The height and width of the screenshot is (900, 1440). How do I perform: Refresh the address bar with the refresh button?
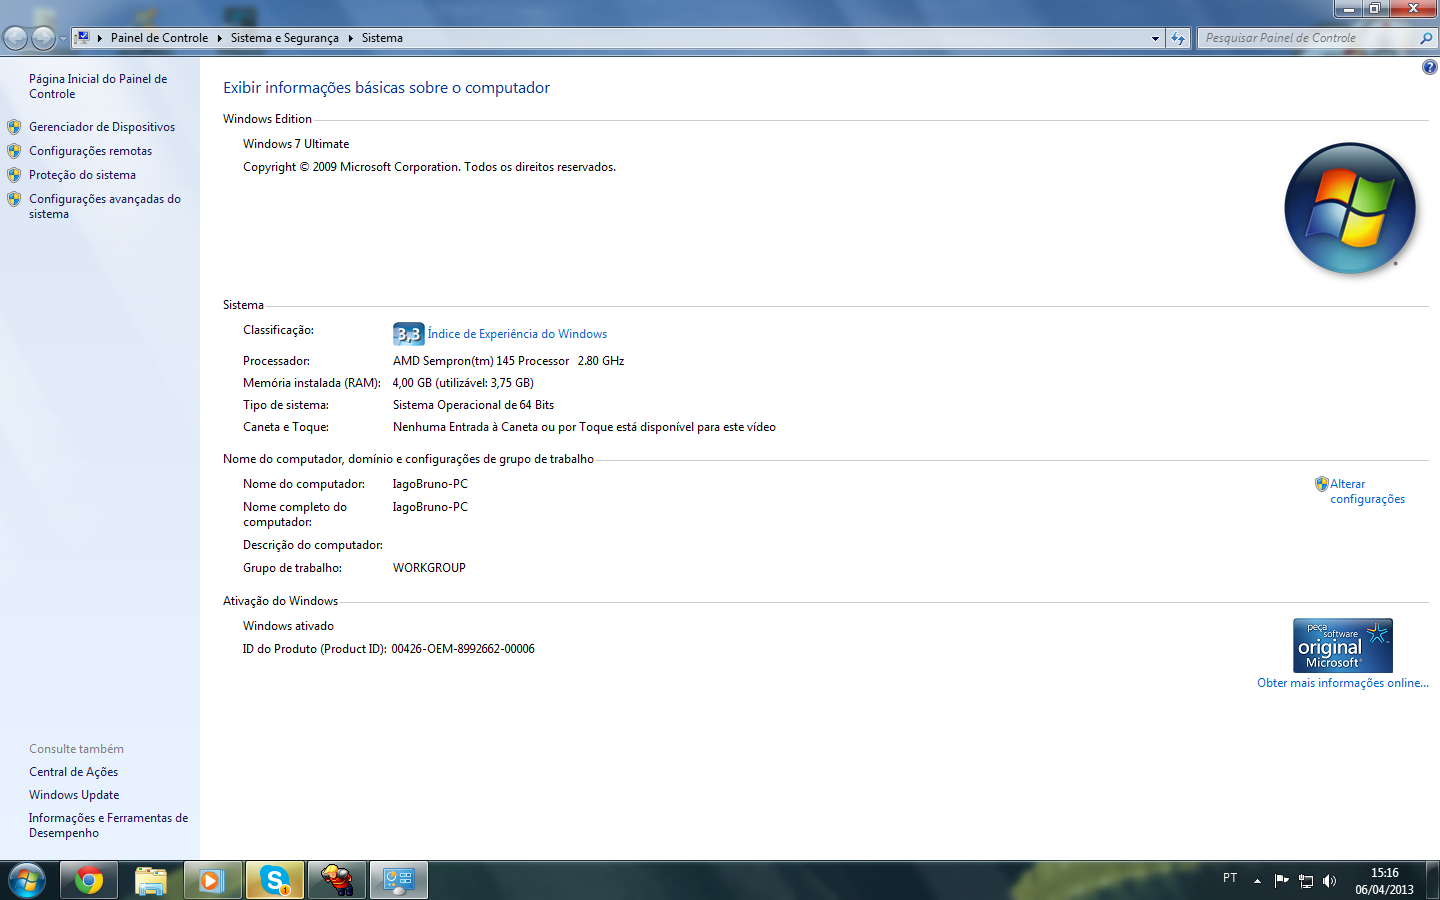point(1178,38)
